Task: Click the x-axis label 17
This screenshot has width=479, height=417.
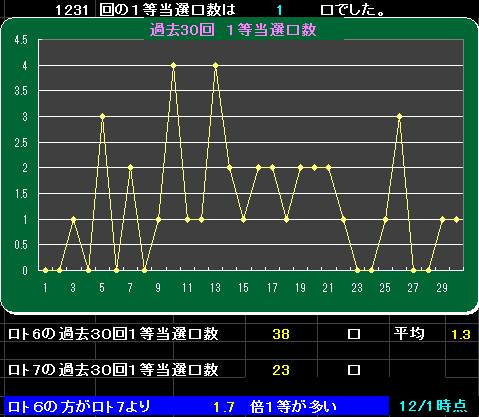Action: 272,287
